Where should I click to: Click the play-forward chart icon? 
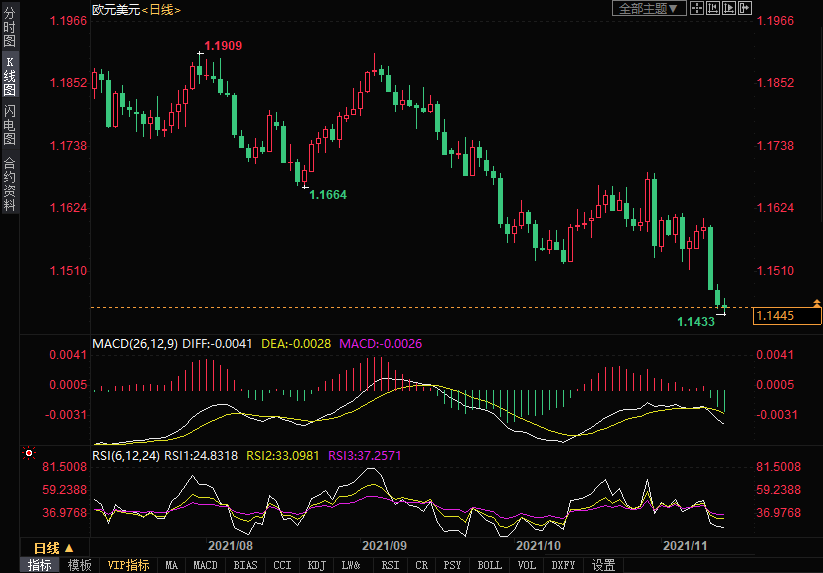click(728, 8)
